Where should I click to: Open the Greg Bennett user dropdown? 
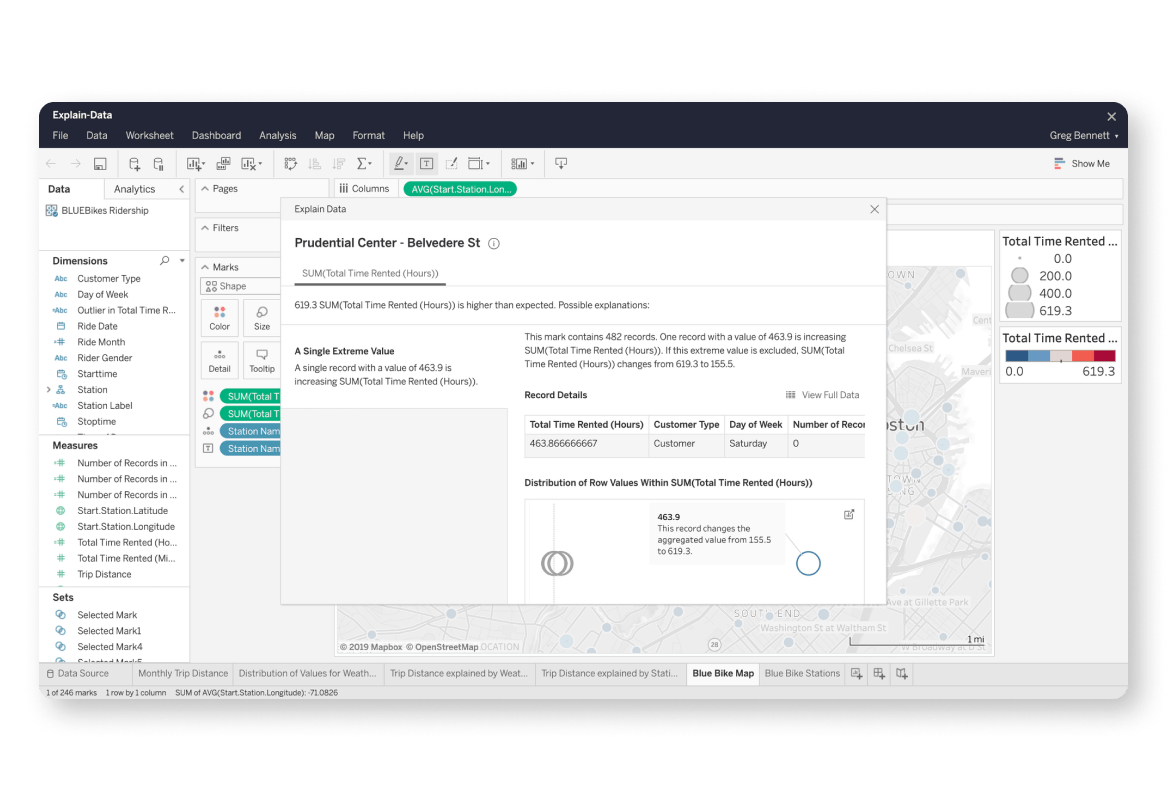click(1083, 135)
